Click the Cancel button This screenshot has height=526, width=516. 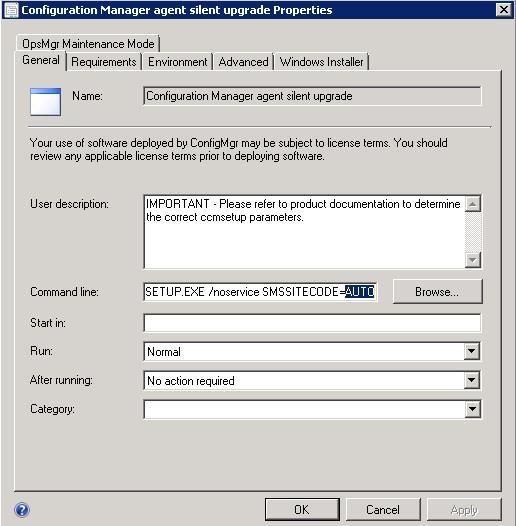(383, 510)
